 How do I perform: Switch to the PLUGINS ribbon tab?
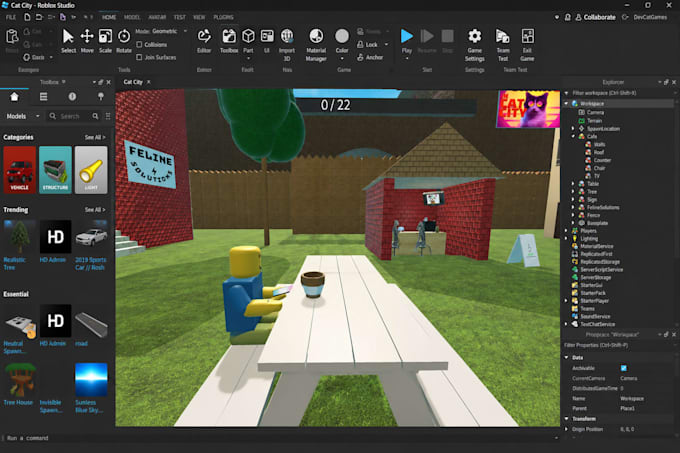pyautogui.click(x=223, y=17)
